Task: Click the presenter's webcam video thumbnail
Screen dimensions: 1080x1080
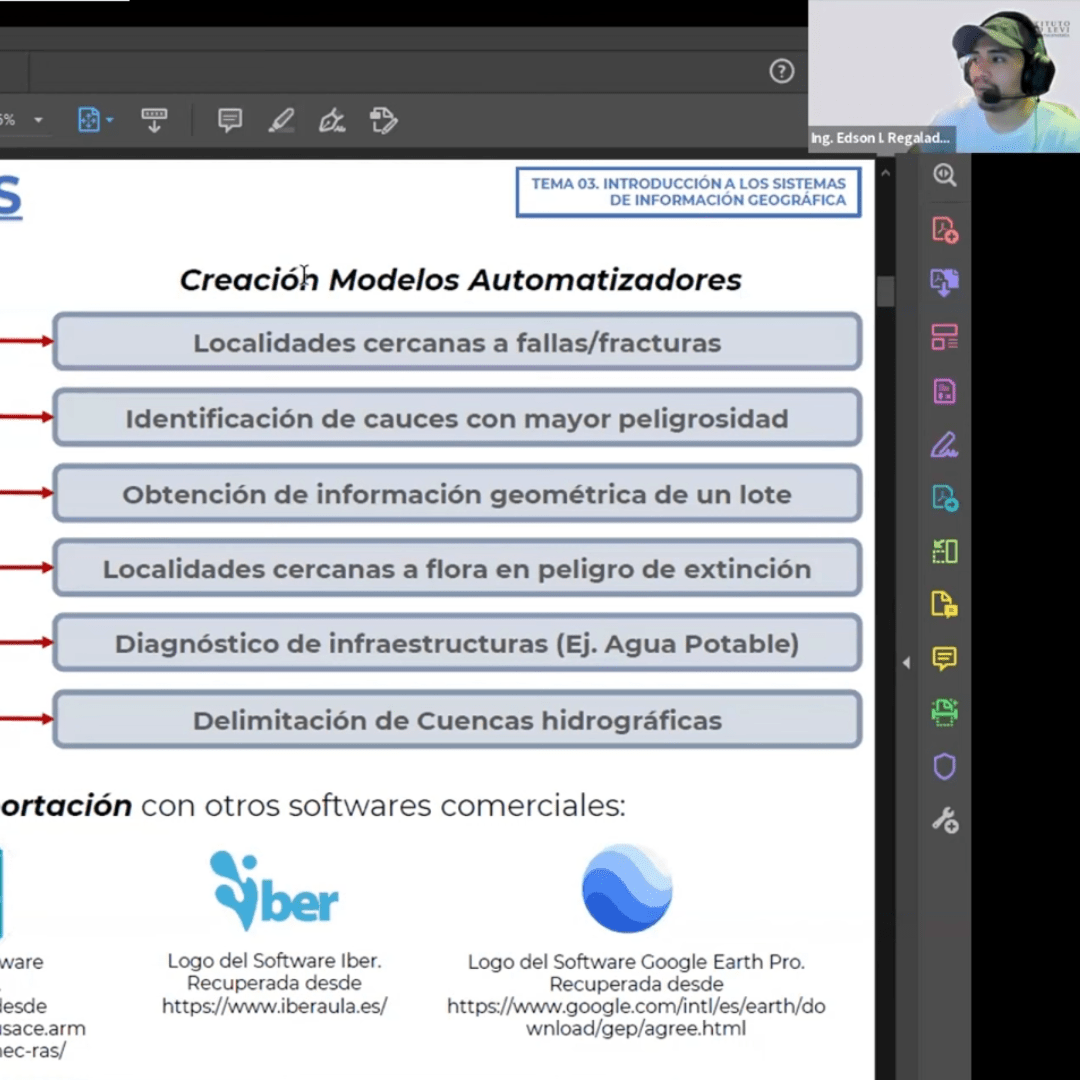Action: [943, 76]
